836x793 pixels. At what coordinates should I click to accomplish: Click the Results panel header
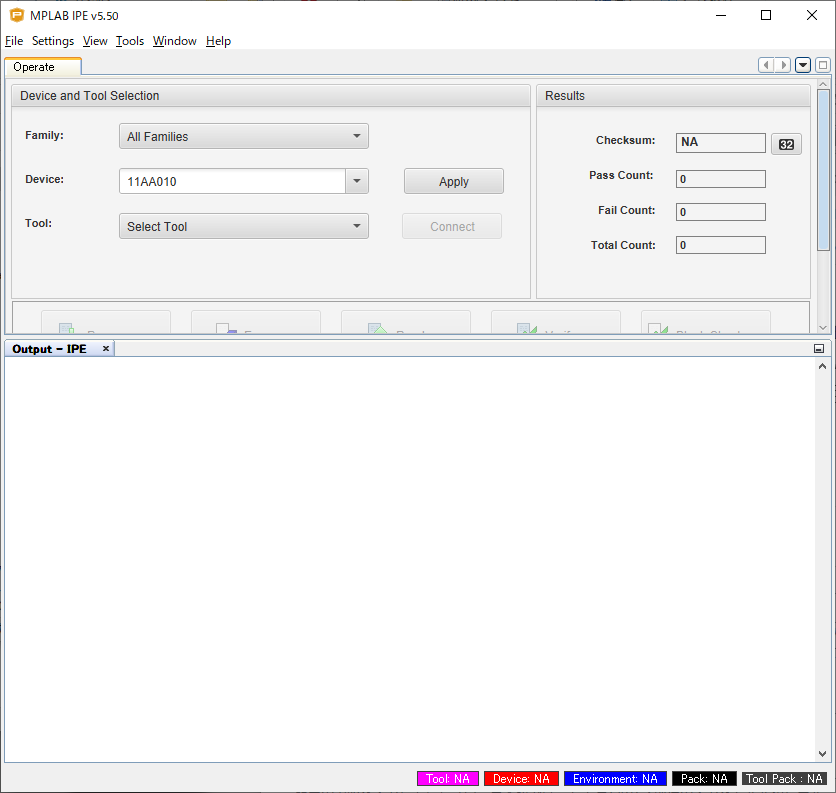[673, 96]
